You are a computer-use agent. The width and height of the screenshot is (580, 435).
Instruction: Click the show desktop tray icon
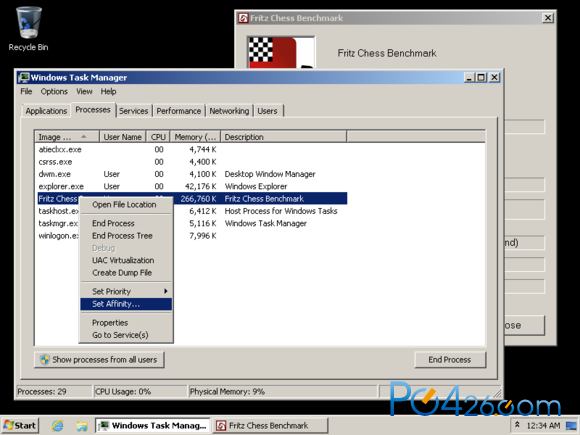(x=571, y=425)
